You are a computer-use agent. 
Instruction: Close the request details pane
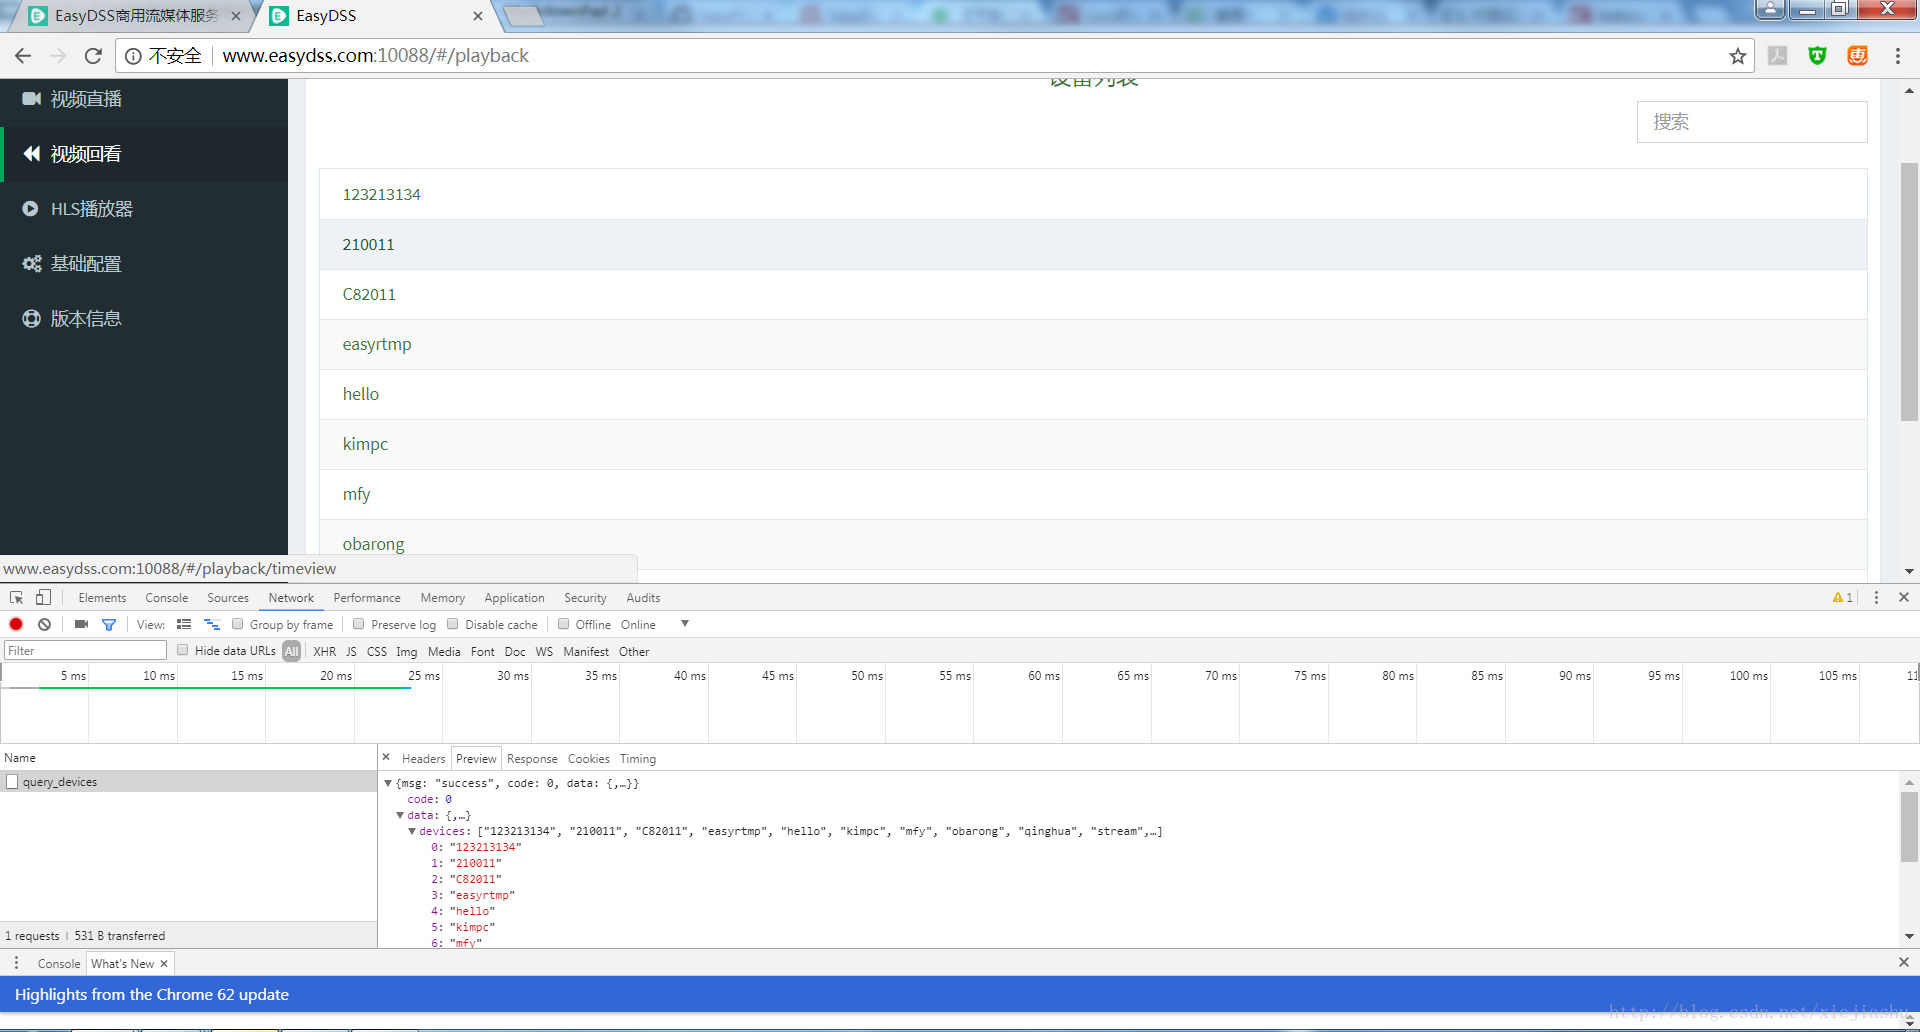(386, 757)
